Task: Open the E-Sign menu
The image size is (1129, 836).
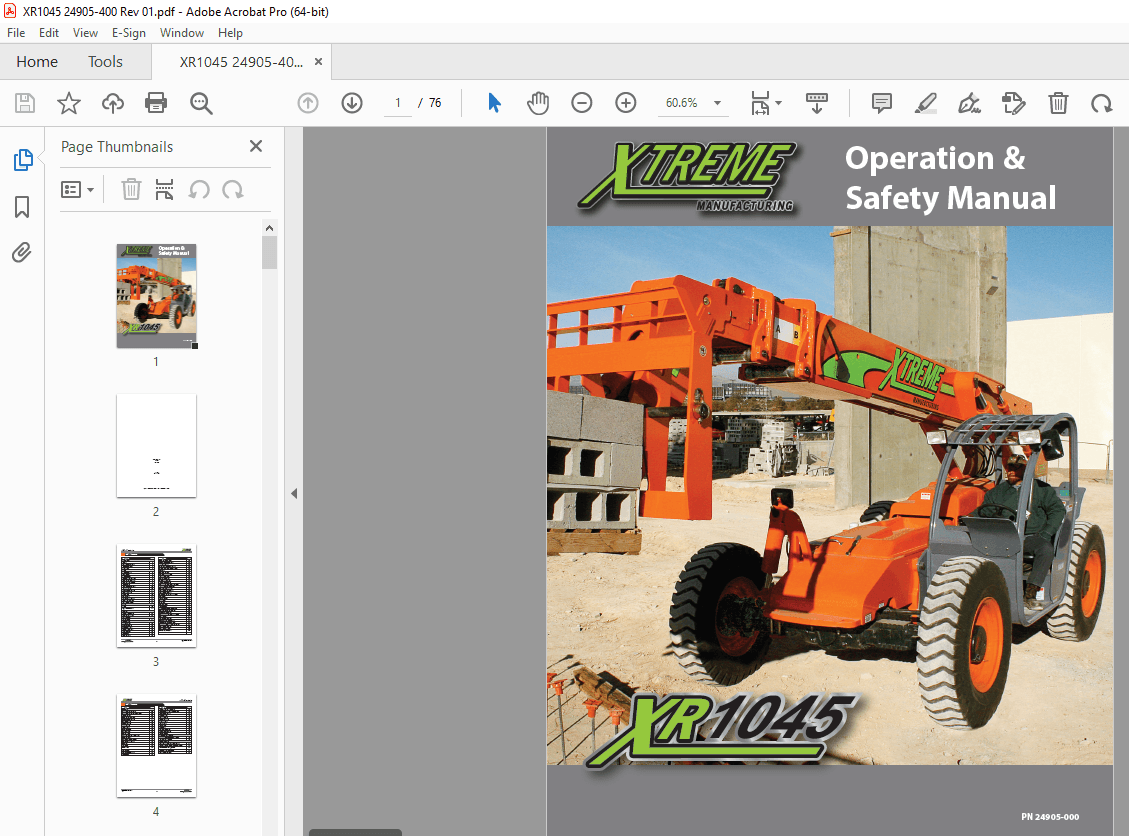Action: click(x=129, y=33)
